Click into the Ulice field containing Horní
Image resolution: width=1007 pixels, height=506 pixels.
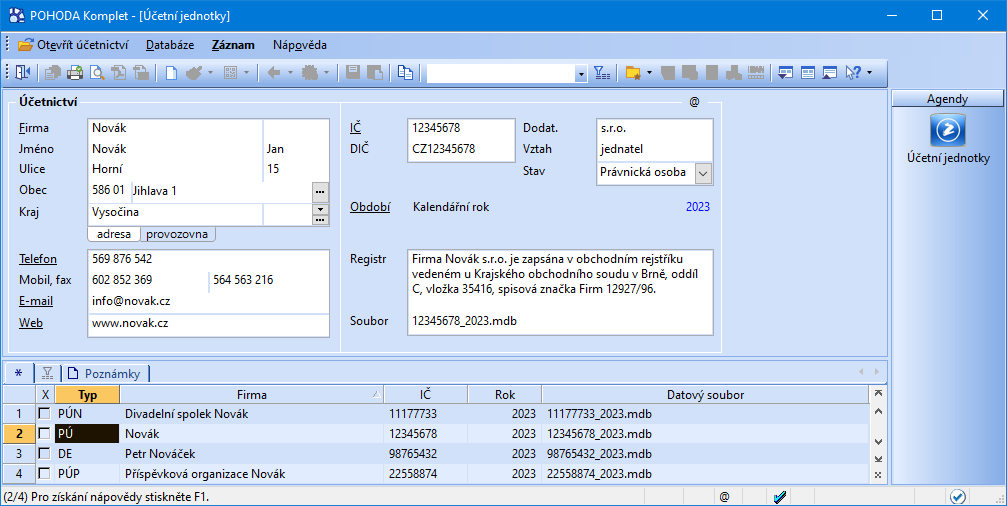coord(176,169)
